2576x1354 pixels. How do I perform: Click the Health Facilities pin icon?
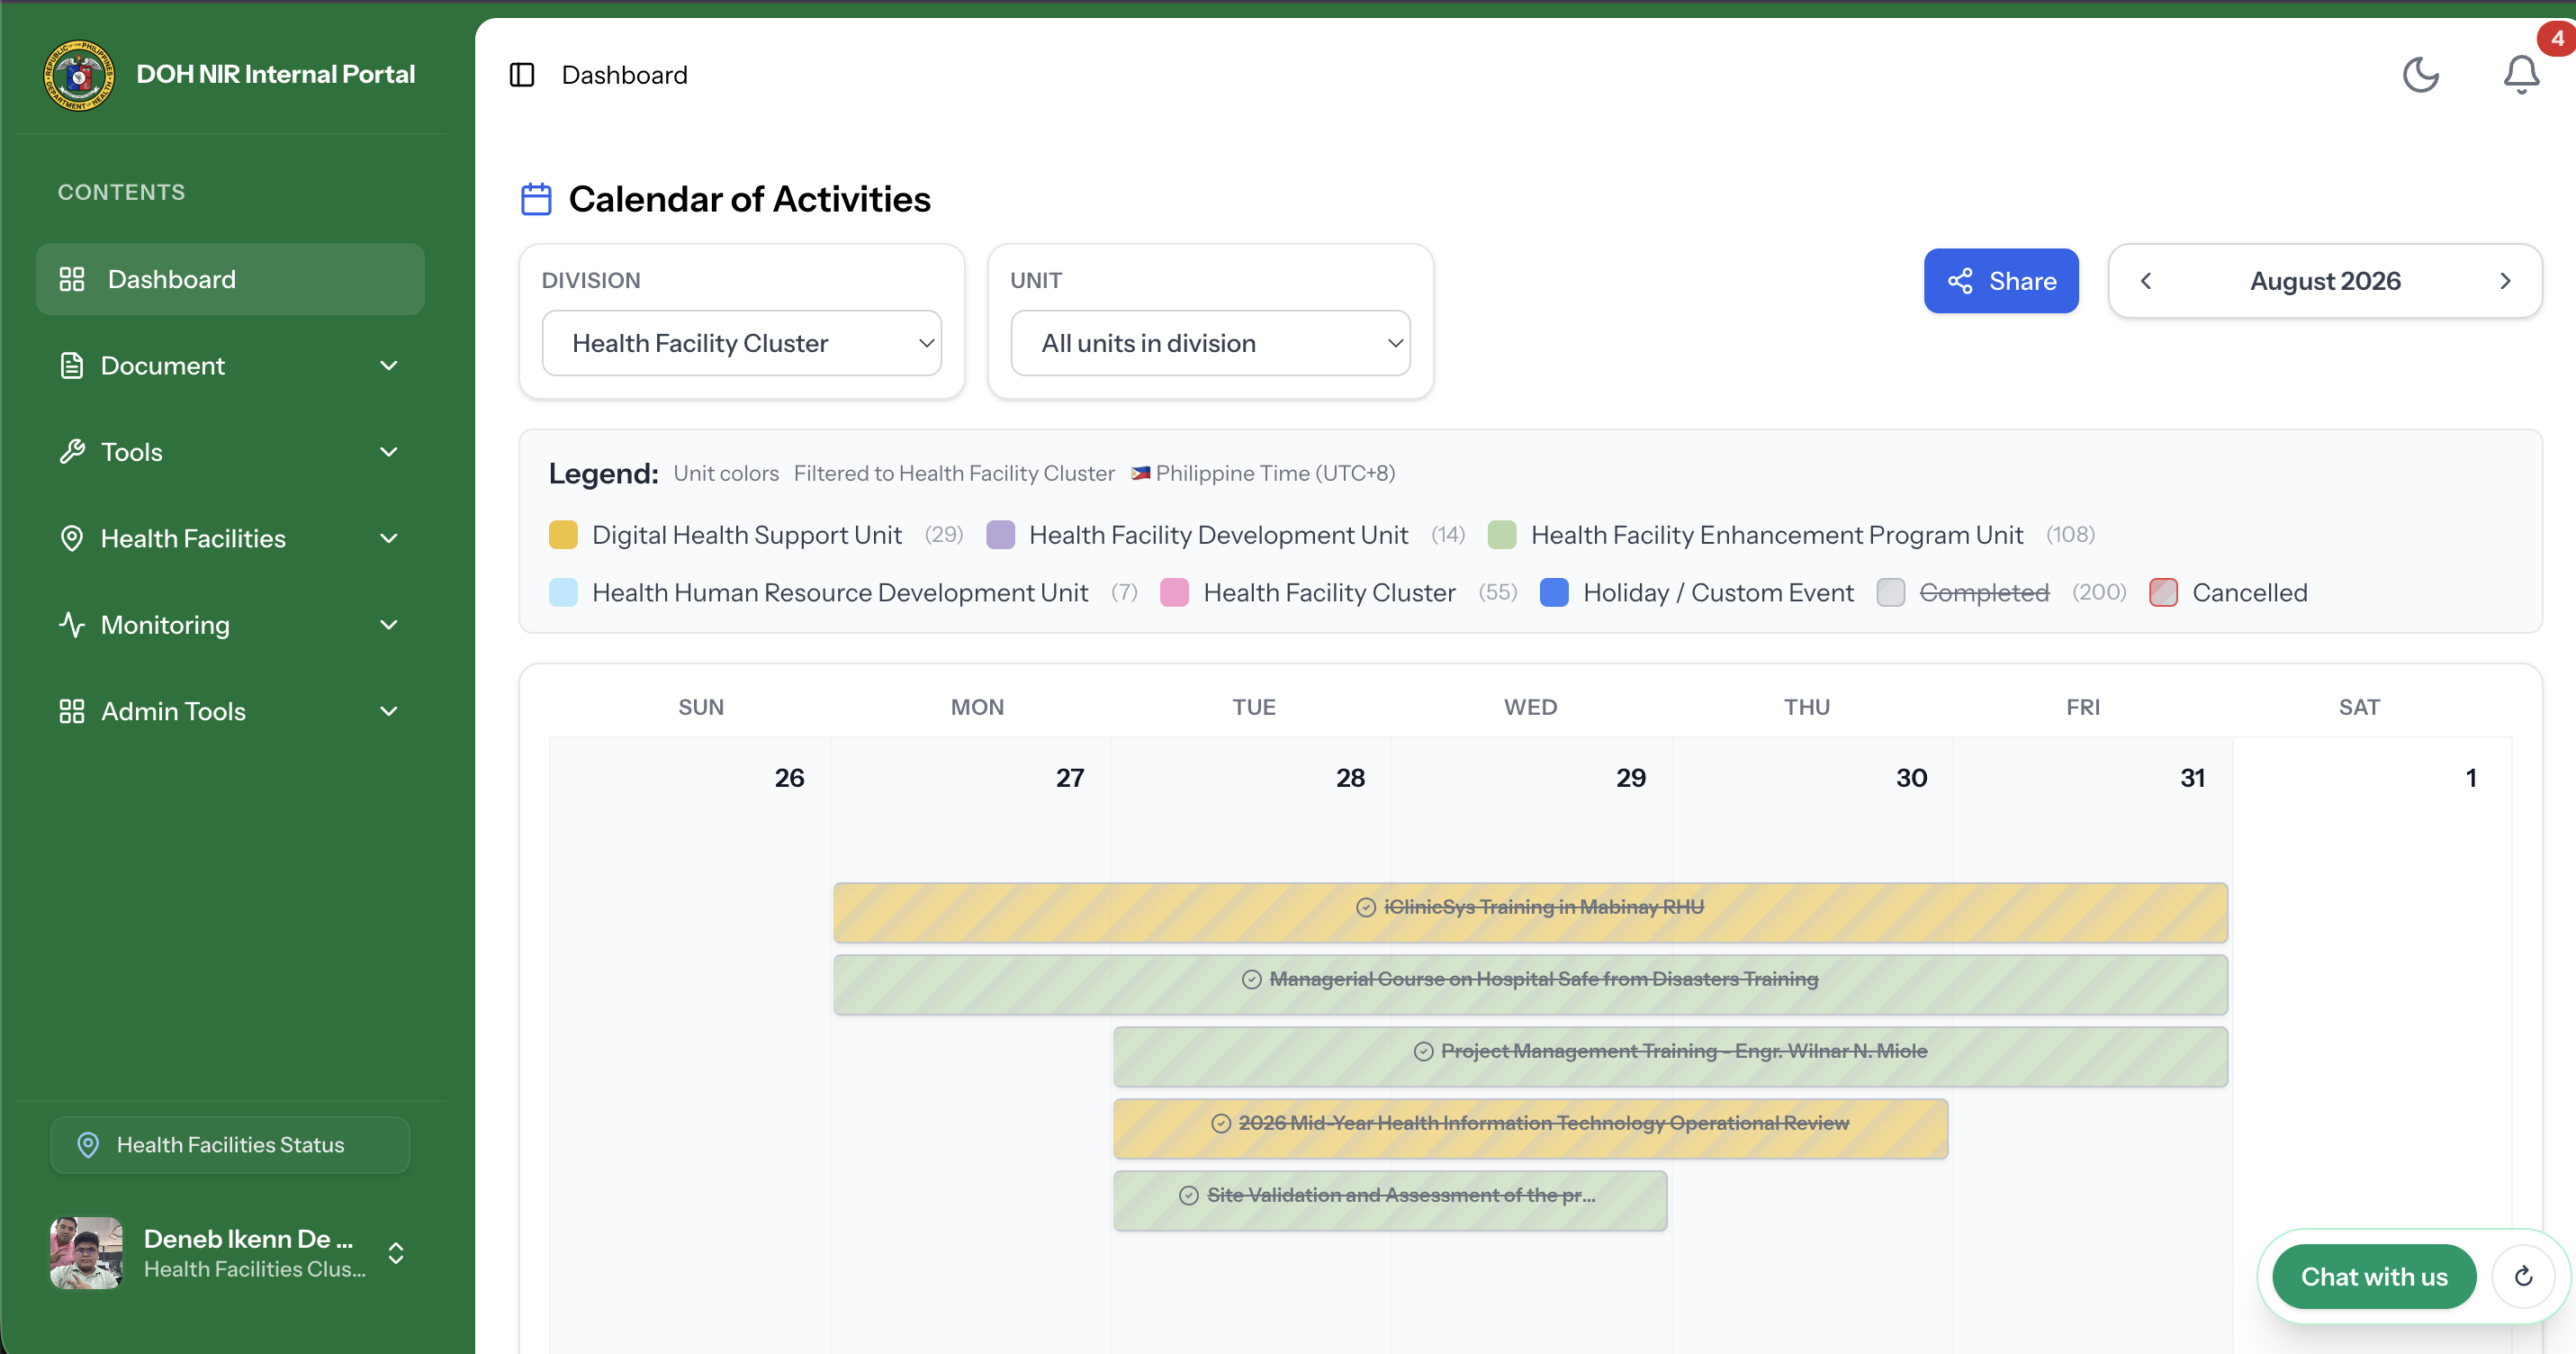coord(72,538)
